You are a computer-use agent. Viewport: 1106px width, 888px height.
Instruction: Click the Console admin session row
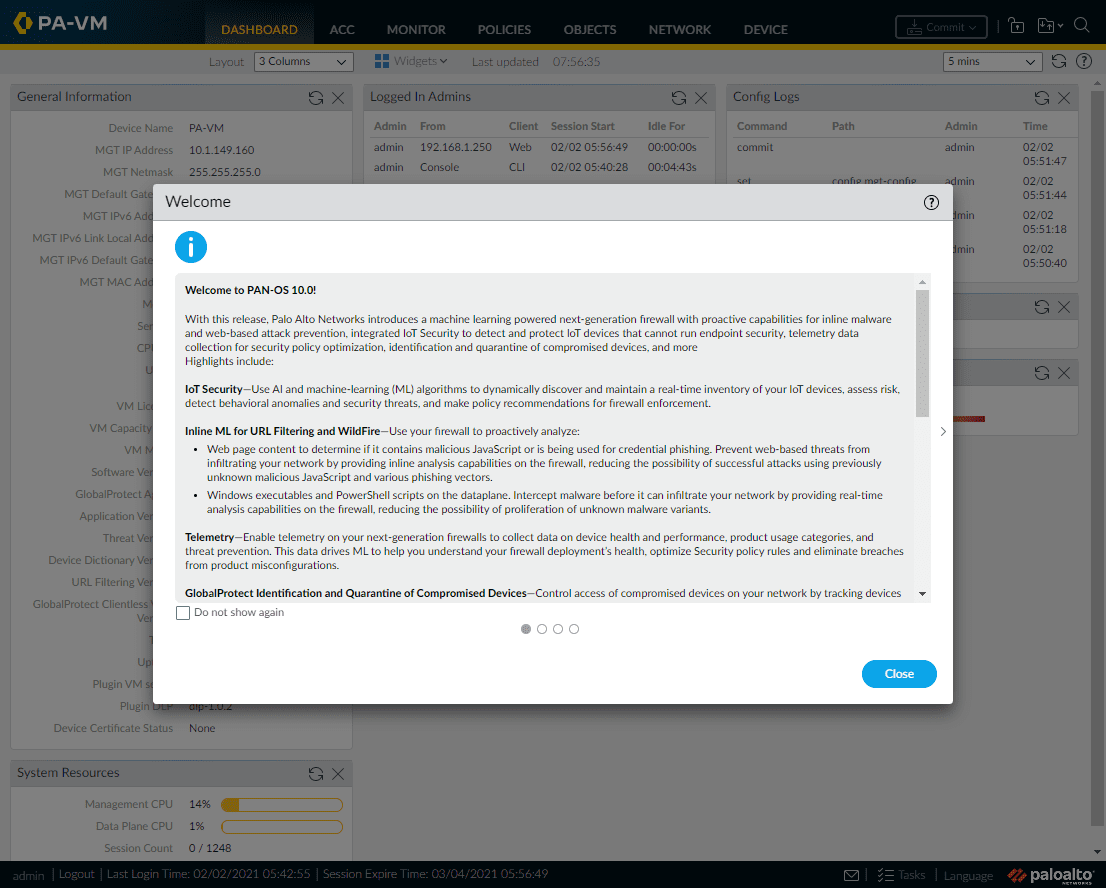point(539,167)
